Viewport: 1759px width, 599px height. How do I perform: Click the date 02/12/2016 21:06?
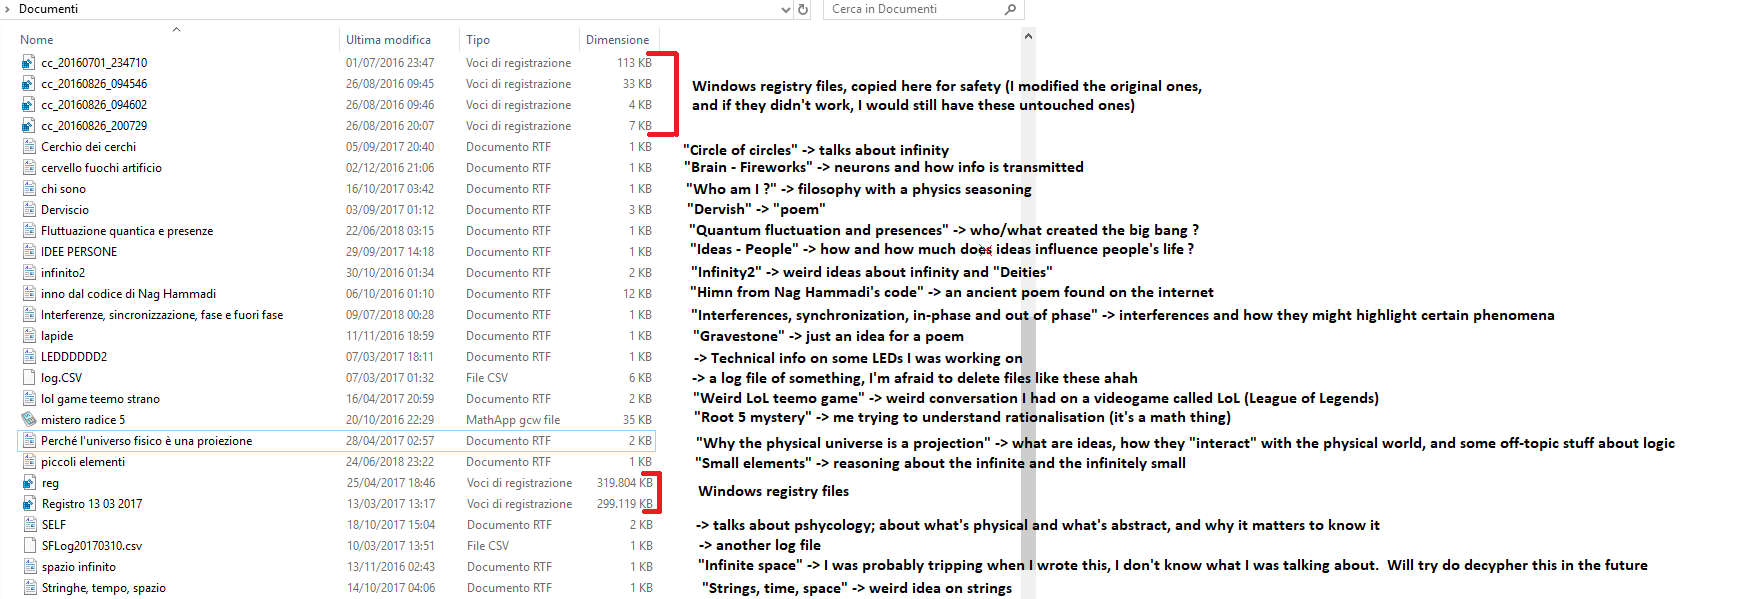[390, 167]
